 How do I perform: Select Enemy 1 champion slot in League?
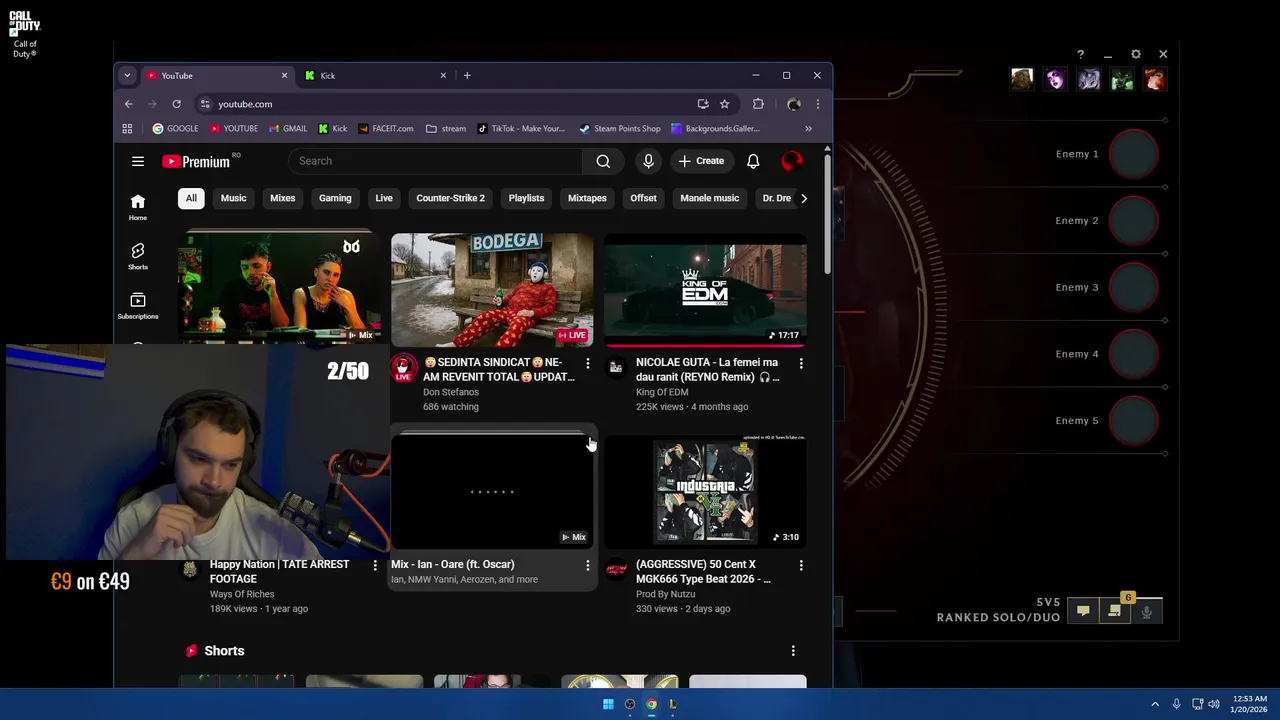(1134, 154)
